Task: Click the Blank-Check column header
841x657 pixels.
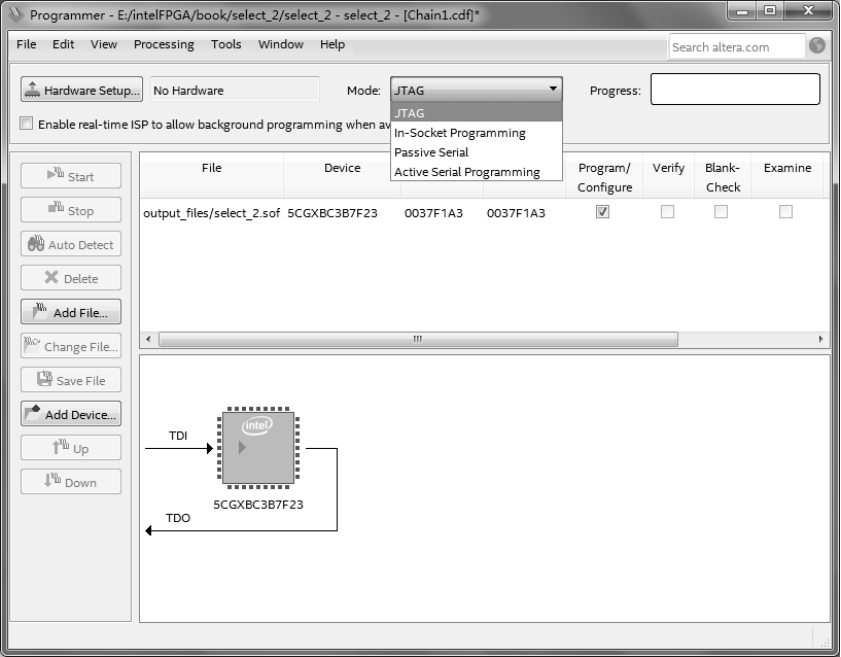Action: [x=722, y=177]
